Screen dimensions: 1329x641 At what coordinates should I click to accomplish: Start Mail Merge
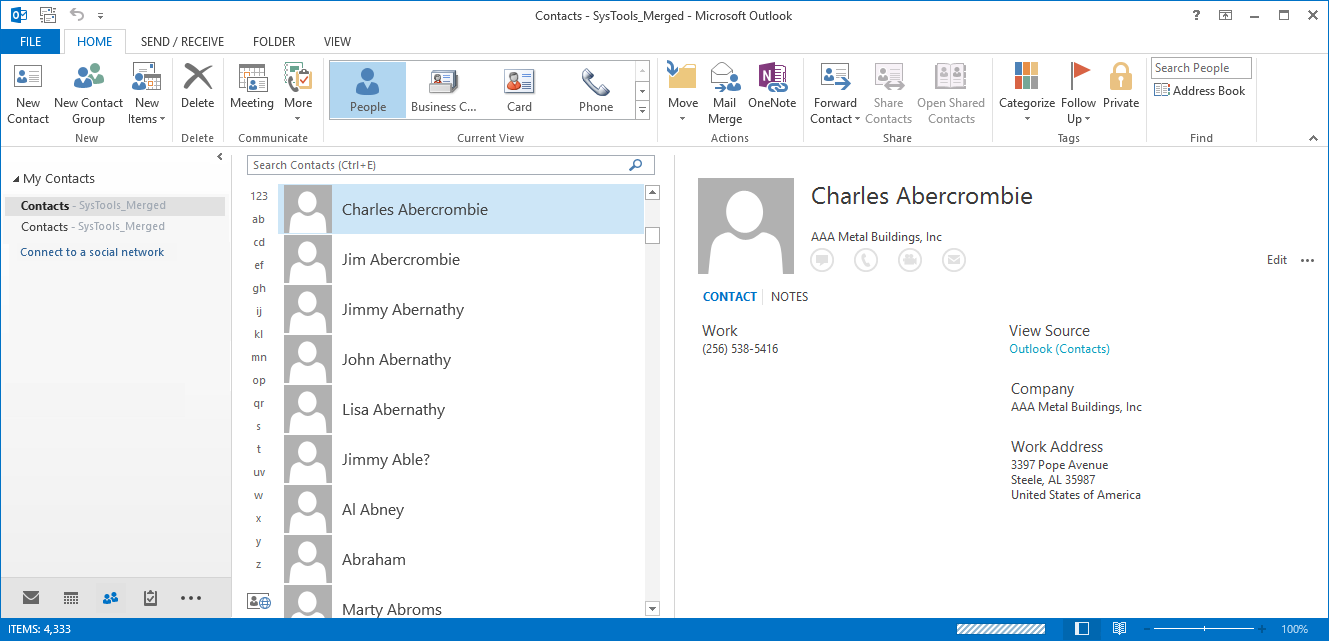(725, 94)
